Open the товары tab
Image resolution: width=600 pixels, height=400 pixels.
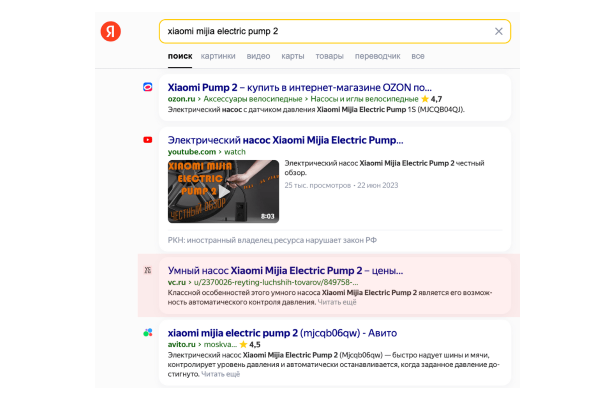click(329, 56)
